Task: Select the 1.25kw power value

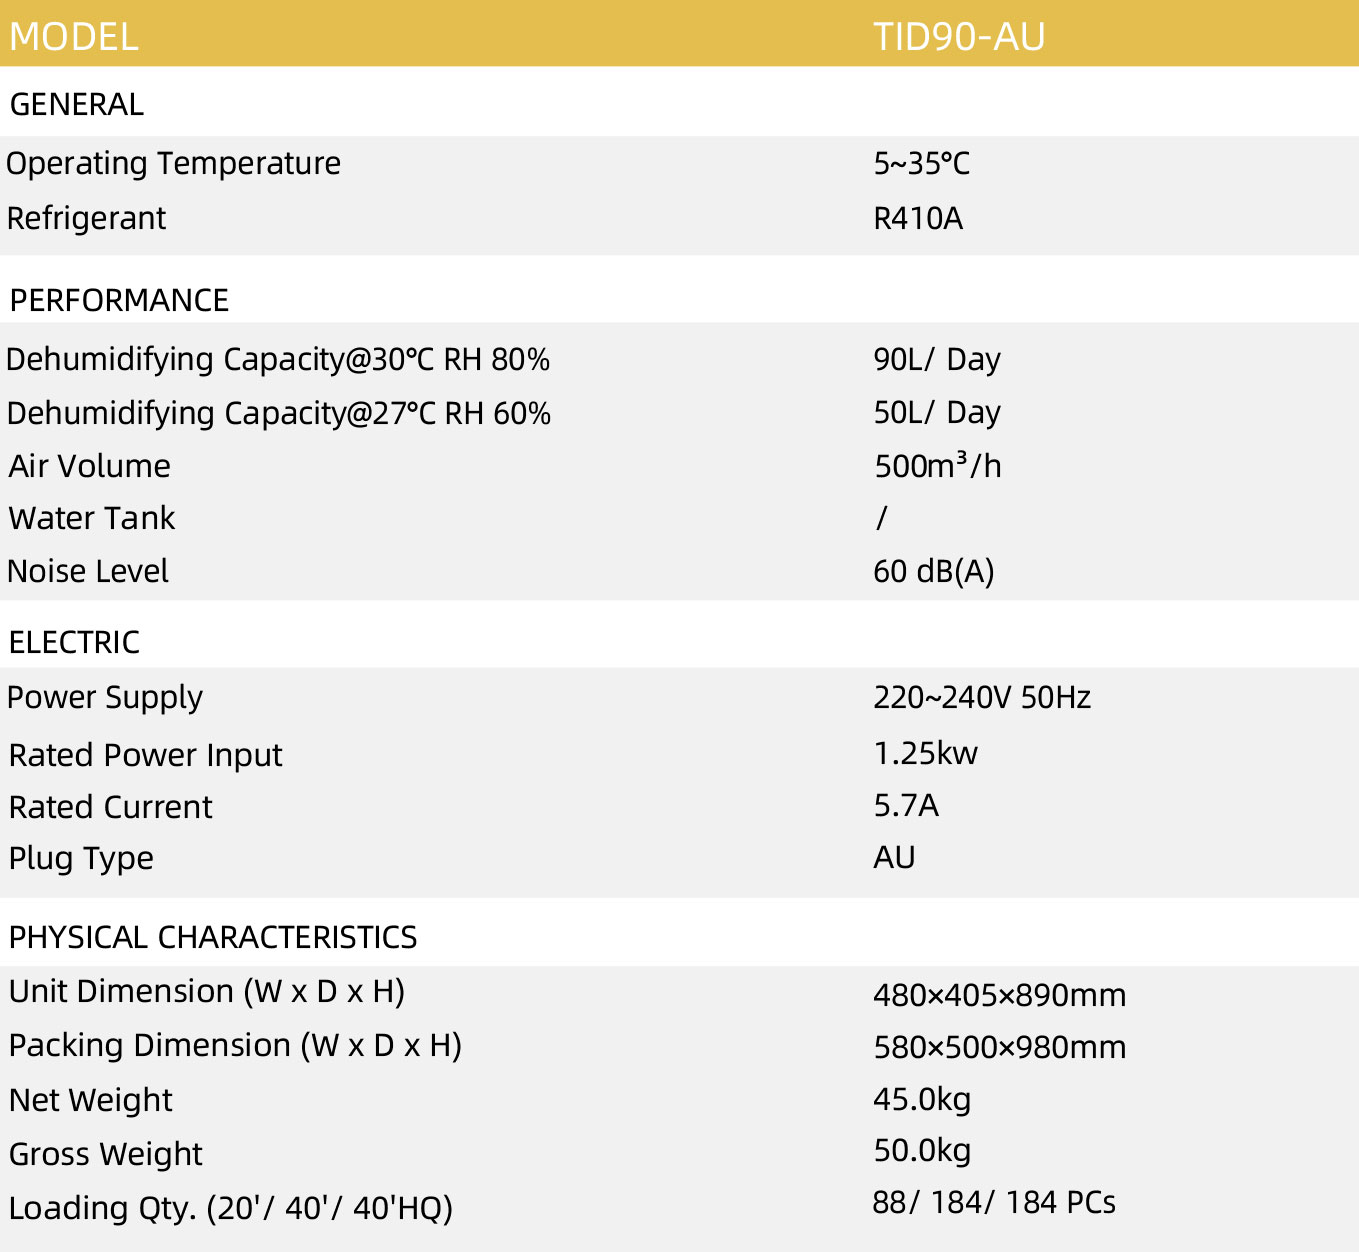Action: [x=926, y=752]
